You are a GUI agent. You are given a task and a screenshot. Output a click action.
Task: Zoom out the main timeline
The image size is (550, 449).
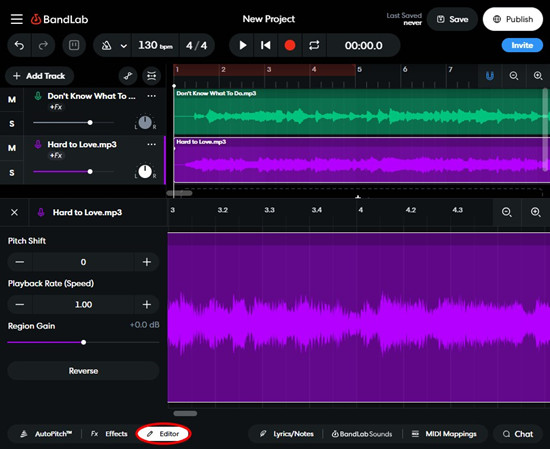(x=514, y=75)
